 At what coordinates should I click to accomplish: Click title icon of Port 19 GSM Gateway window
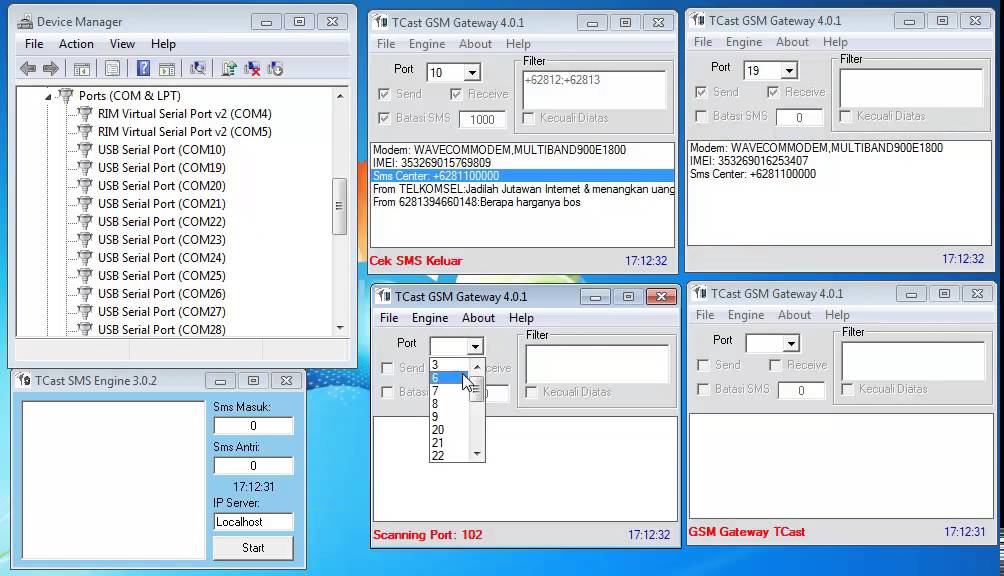click(698, 20)
